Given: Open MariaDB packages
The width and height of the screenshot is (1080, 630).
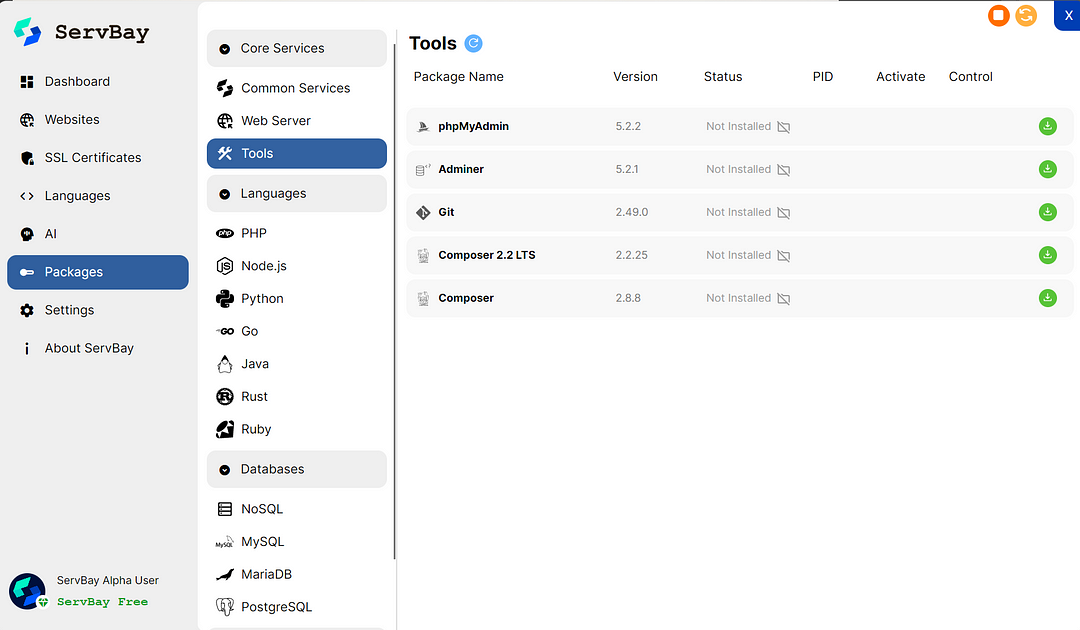Looking at the screenshot, I should 296,574.
